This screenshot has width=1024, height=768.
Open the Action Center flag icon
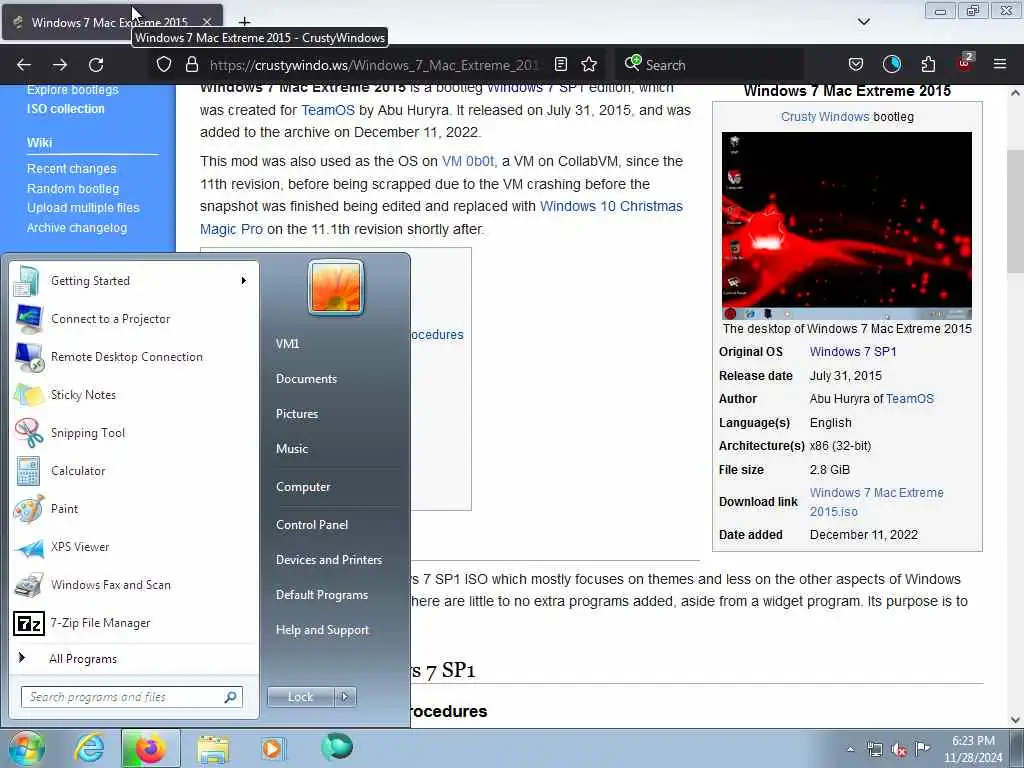(x=922, y=748)
